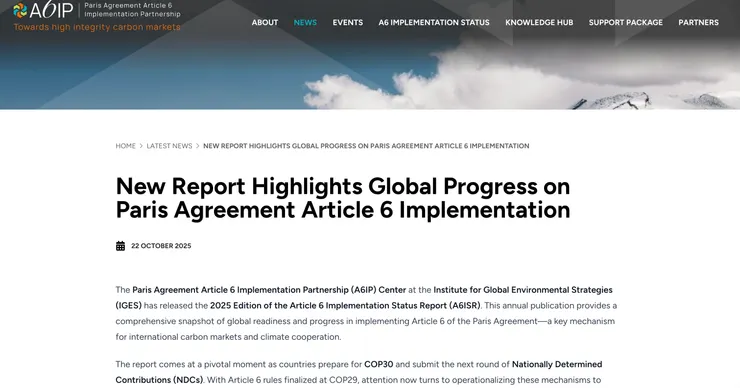Open the Partners page
Screen dimensions: 740x388
pos(698,22)
